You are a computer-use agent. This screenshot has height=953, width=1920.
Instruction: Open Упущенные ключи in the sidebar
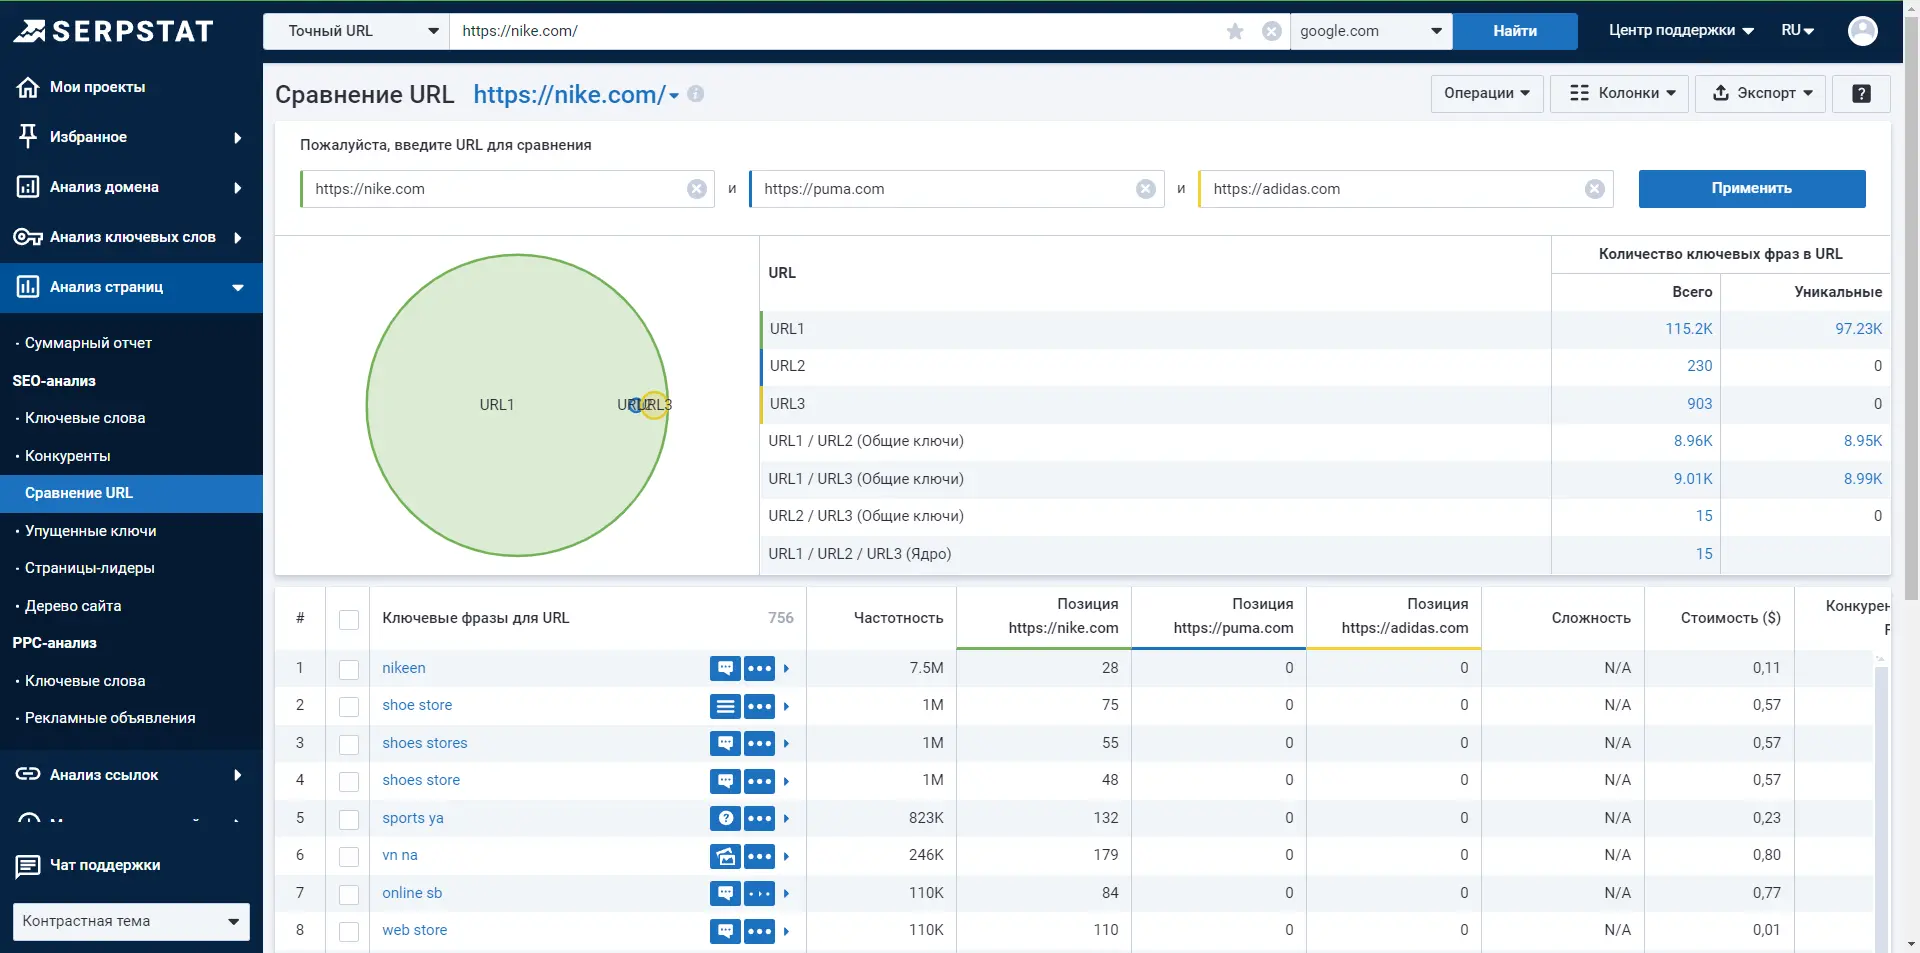click(x=90, y=531)
